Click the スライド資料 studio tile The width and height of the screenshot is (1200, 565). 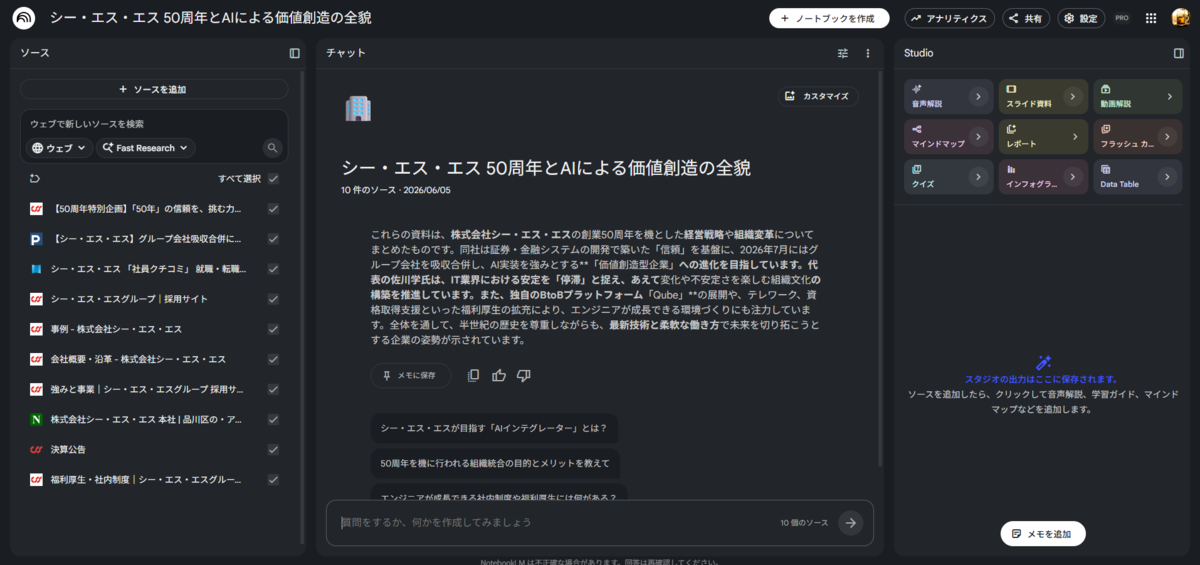(1043, 97)
